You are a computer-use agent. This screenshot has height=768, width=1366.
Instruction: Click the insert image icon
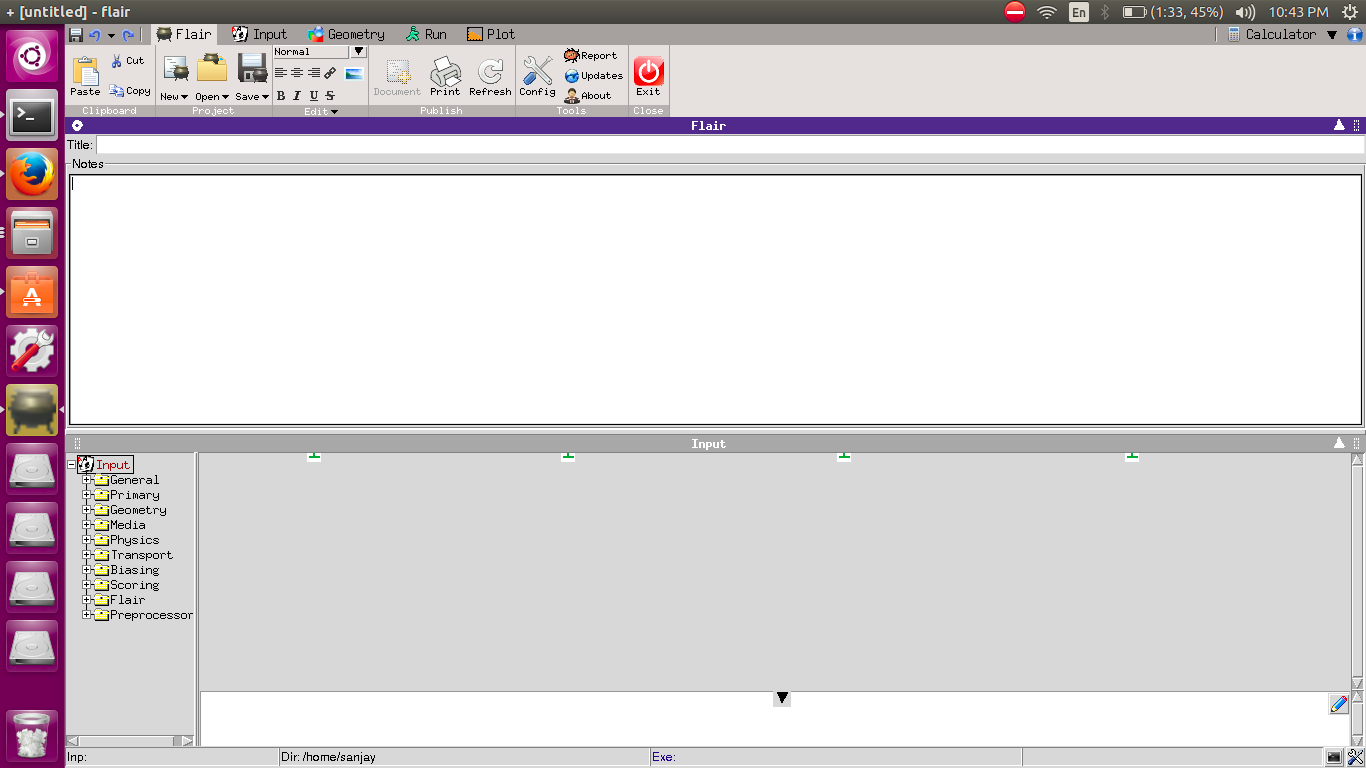[x=353, y=74]
